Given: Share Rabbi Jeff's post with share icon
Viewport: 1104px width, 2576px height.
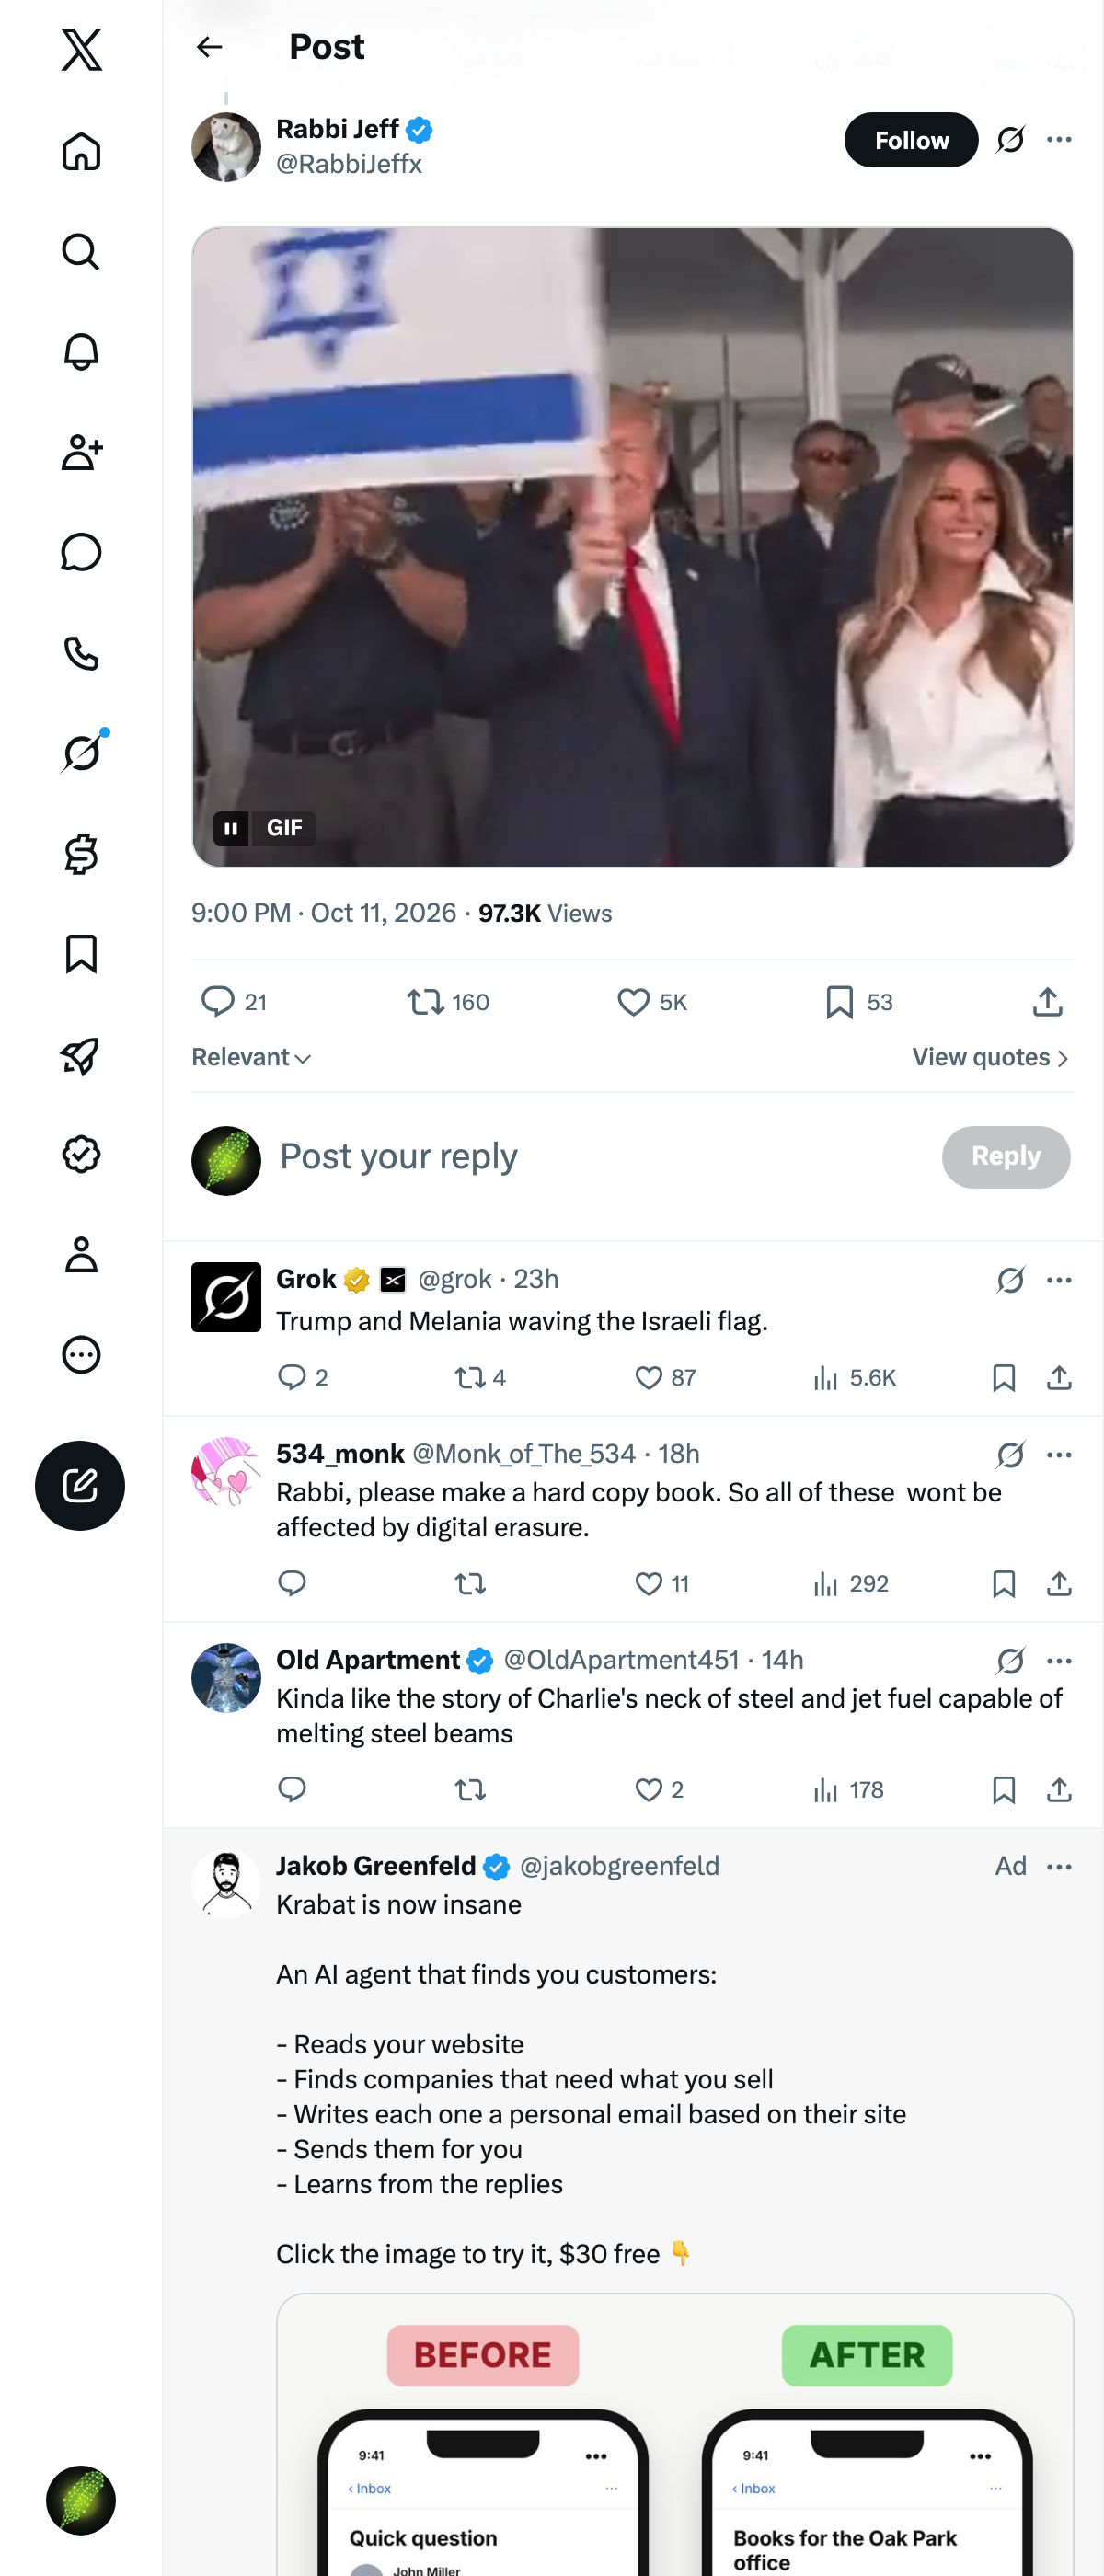Looking at the screenshot, I should tap(1047, 1001).
